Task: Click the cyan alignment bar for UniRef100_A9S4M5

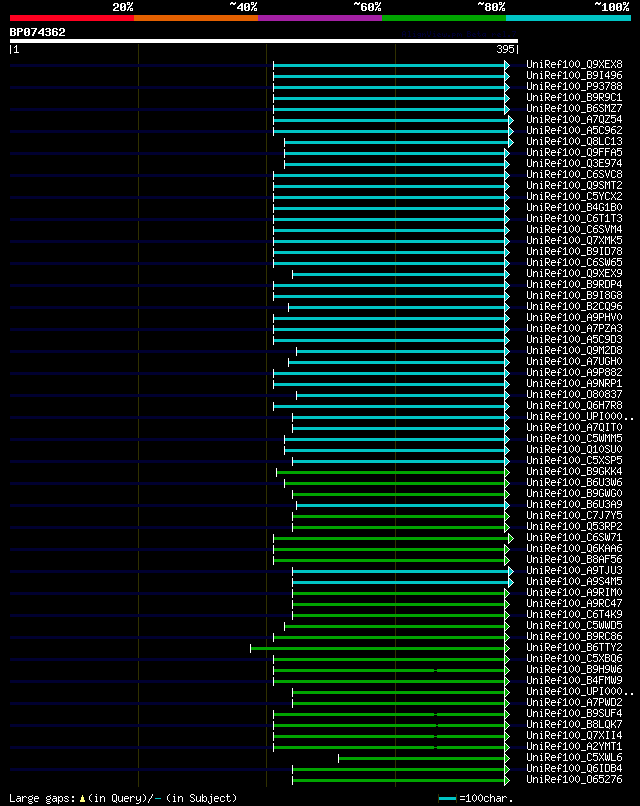Action: (403, 582)
